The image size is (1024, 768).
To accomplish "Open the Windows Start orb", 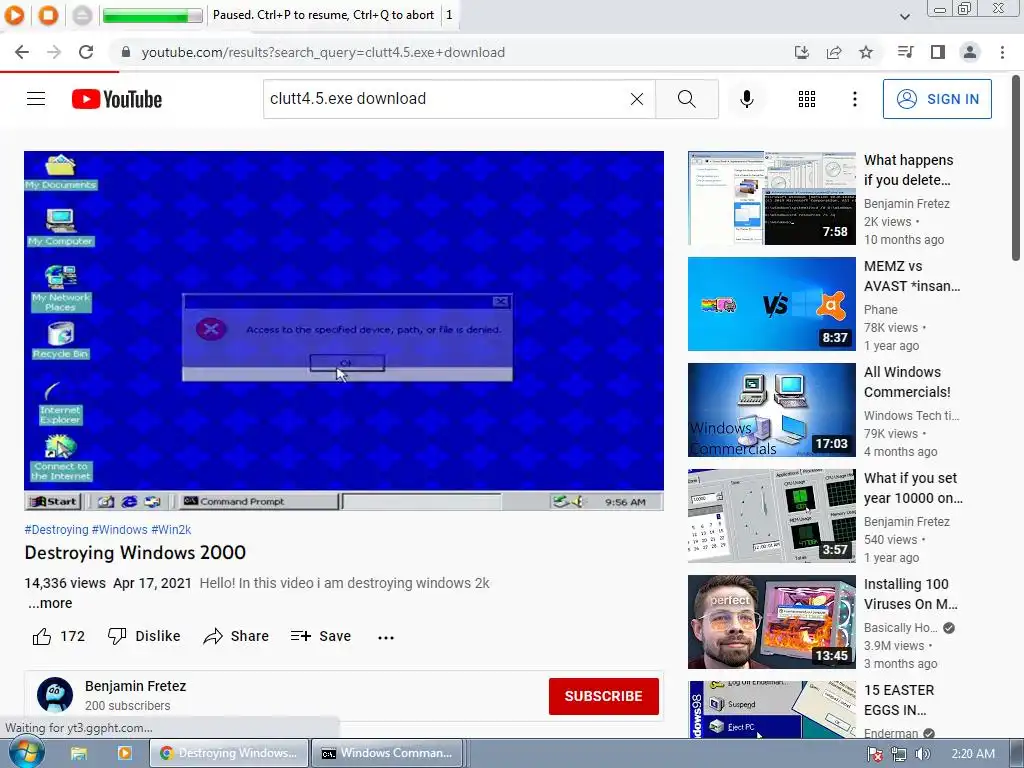I will click(x=26, y=753).
